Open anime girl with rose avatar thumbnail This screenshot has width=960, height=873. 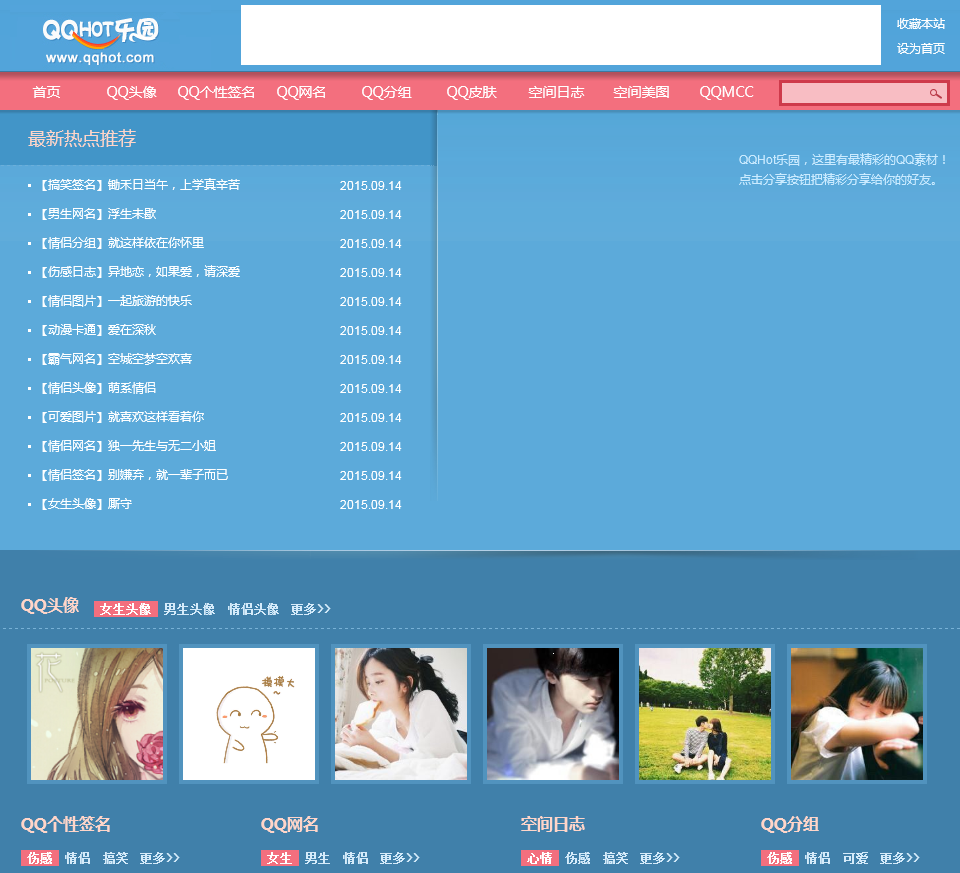[97, 714]
